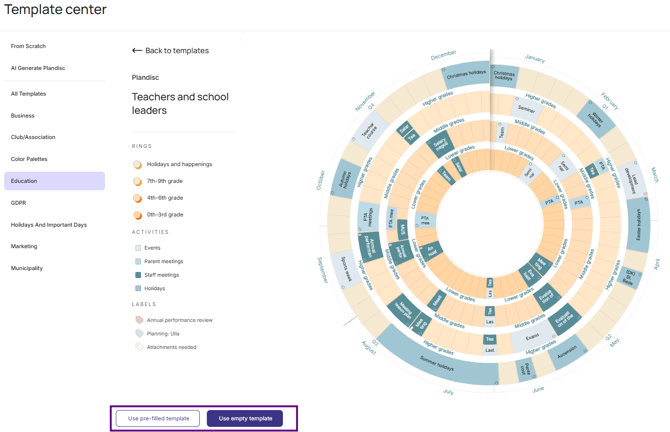Click the Holidays and happenings ring icon

point(137,165)
